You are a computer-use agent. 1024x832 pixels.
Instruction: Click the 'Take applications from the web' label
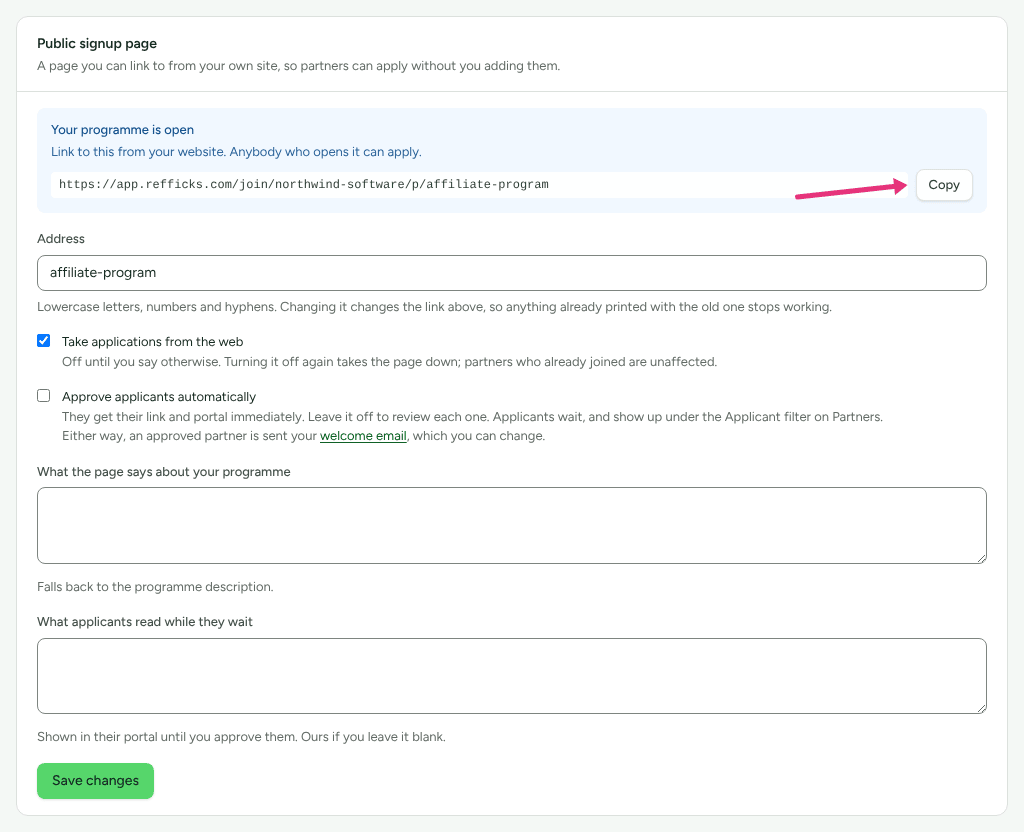(x=153, y=342)
